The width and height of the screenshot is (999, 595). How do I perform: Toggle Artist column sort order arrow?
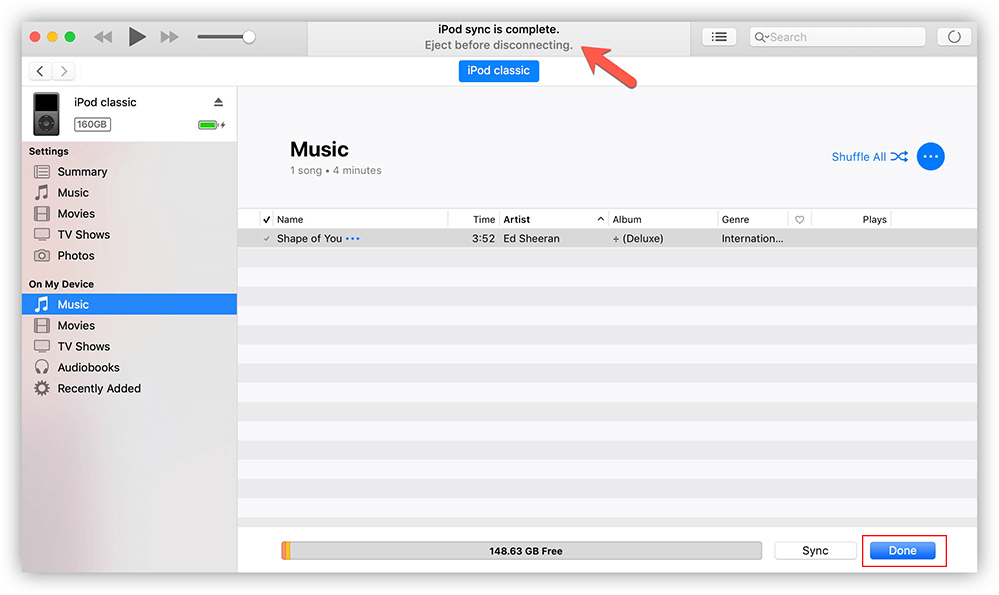[600, 219]
